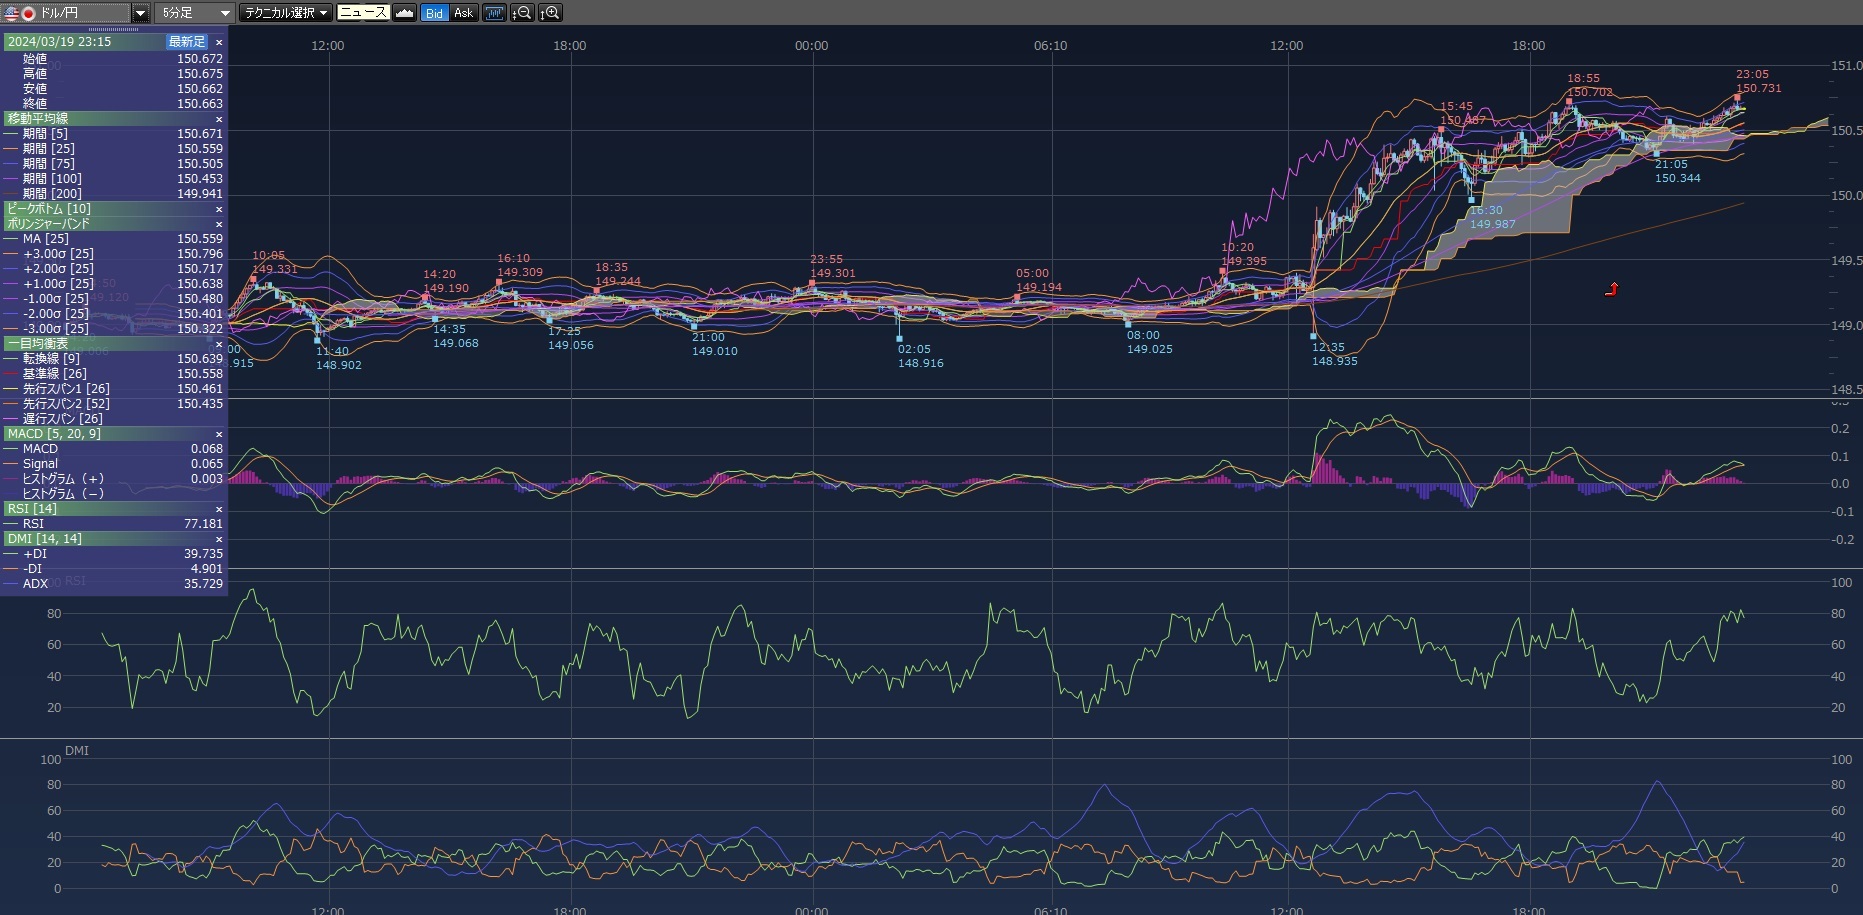Close the MACD [5, 20, 9] indicator
The image size is (1863, 915).
(219, 434)
